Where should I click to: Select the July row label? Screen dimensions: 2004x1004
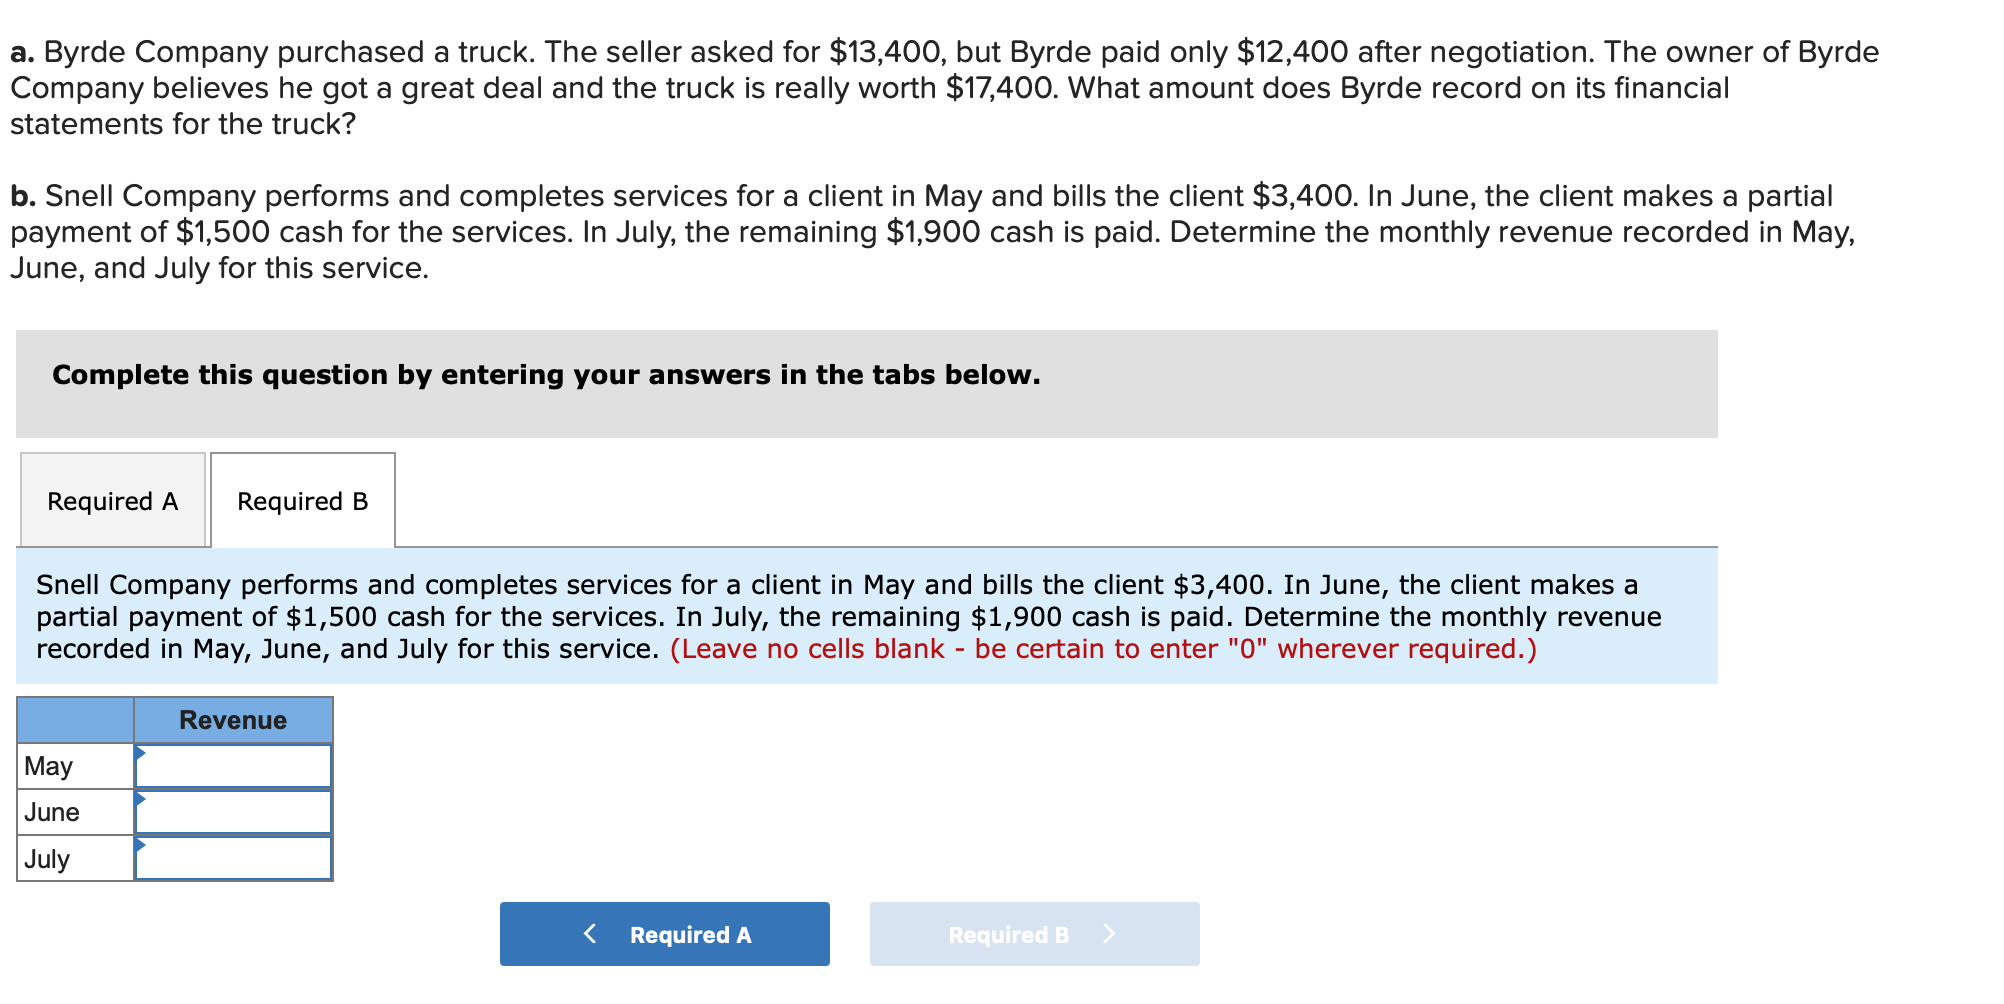47,857
